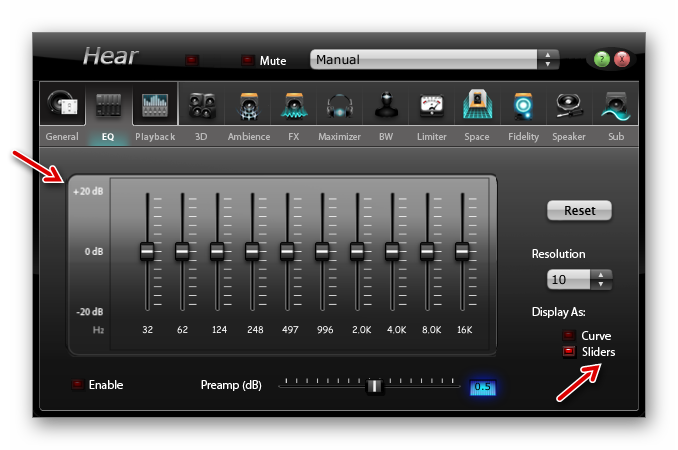678x450 pixels.
Task: Click the -20 dB scale label
Action: (x=90, y=312)
